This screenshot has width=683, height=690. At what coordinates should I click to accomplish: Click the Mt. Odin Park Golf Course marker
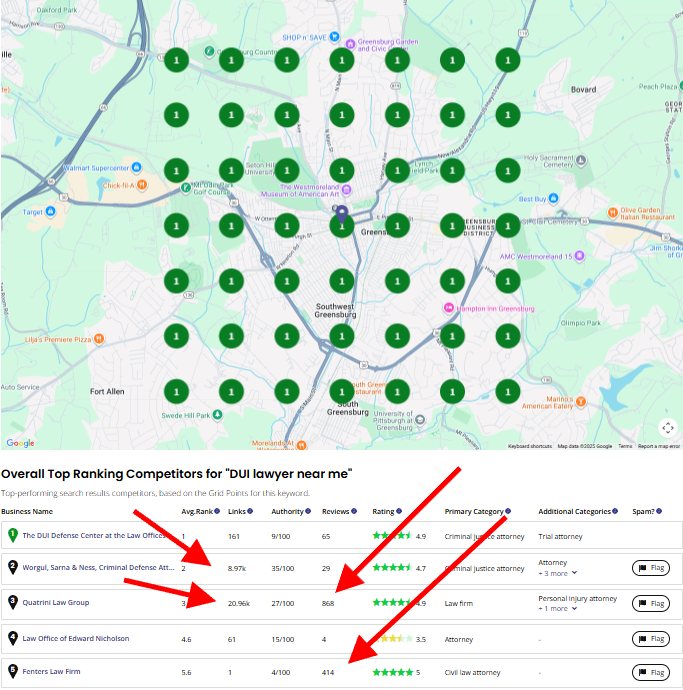pyautogui.click(x=186, y=188)
